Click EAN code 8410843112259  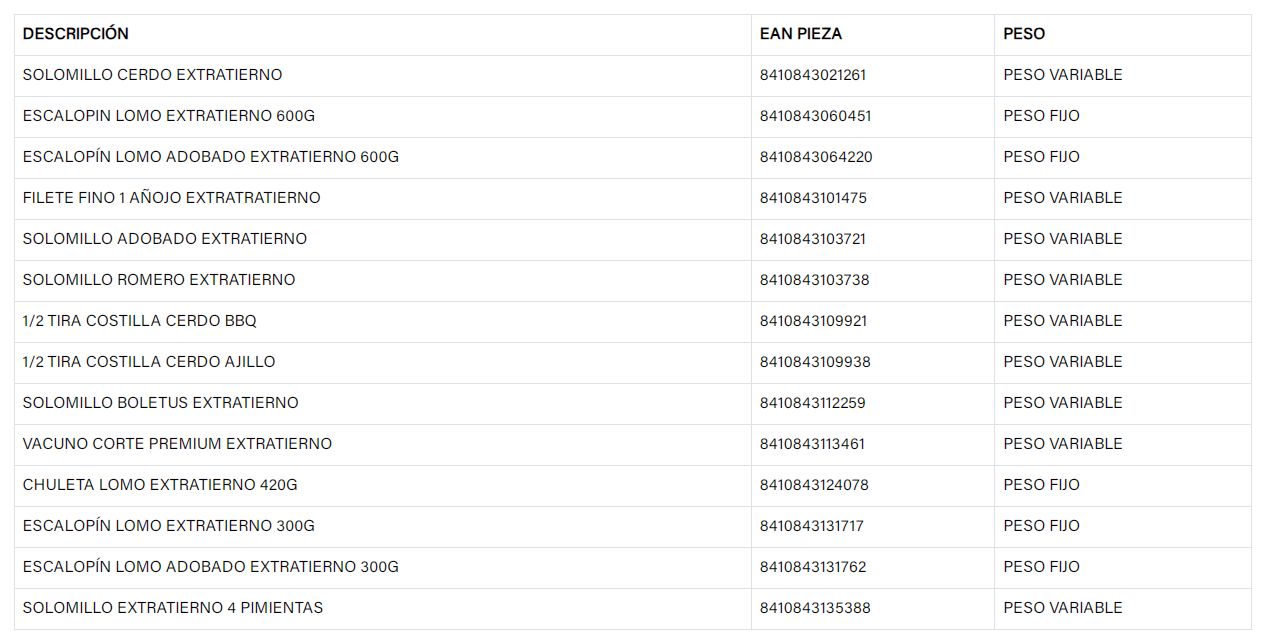pyautogui.click(x=813, y=403)
